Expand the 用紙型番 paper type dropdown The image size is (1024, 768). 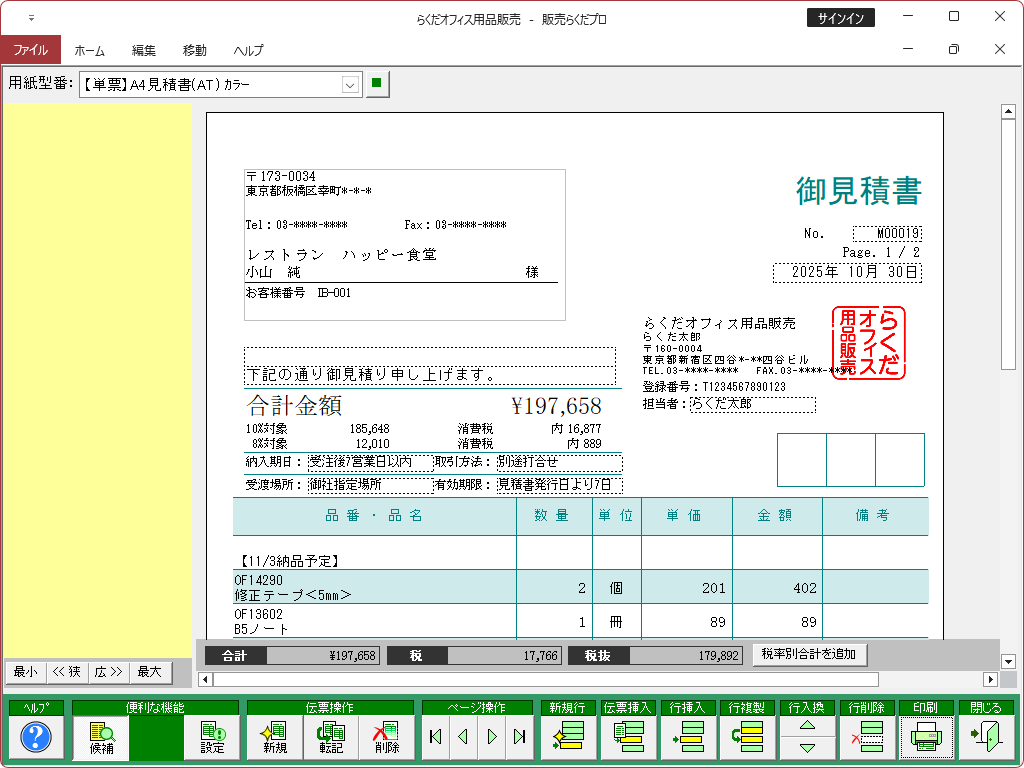tap(350, 85)
